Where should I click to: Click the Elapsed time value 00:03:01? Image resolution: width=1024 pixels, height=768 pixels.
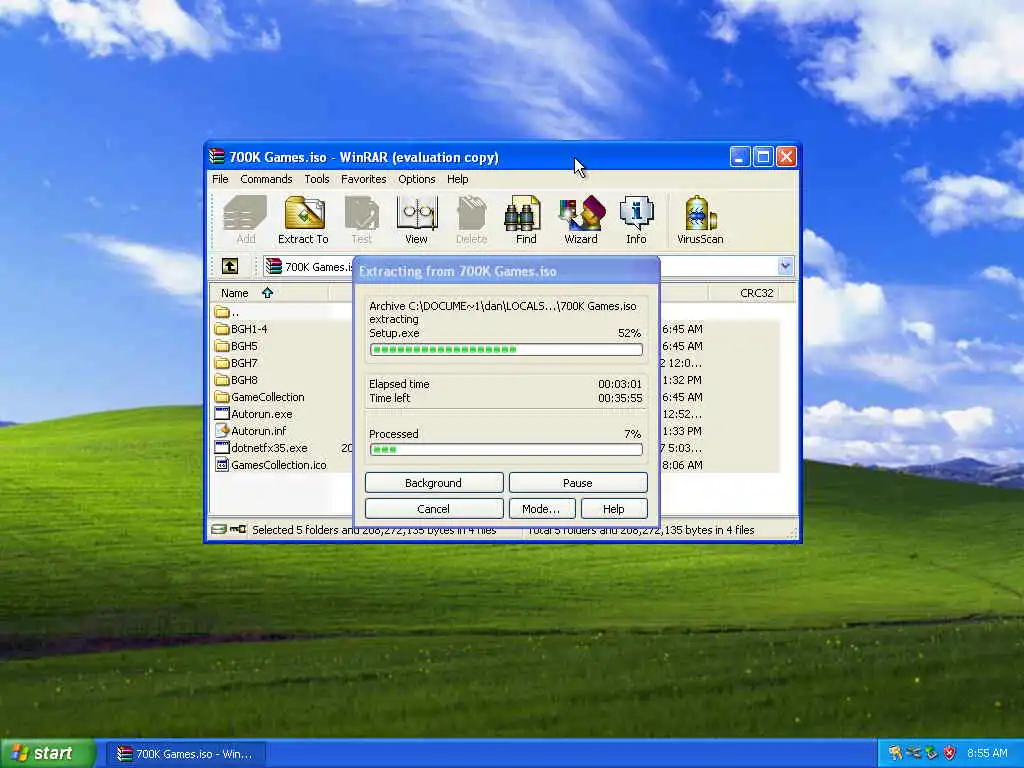(x=620, y=384)
